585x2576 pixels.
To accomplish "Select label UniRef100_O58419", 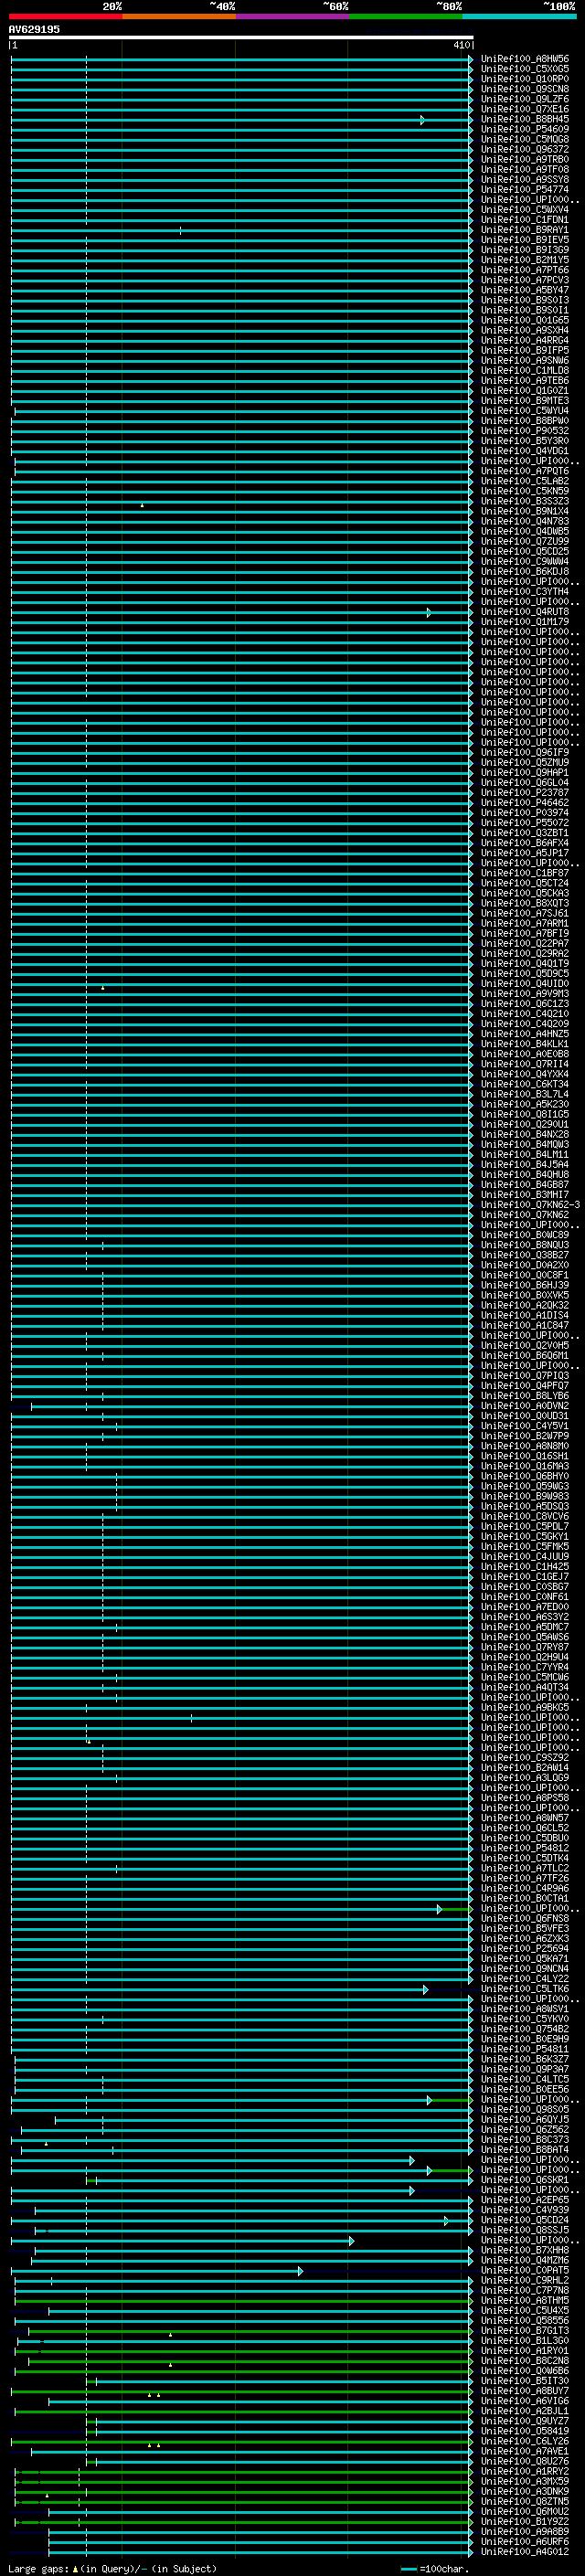I will (x=525, y=2430).
